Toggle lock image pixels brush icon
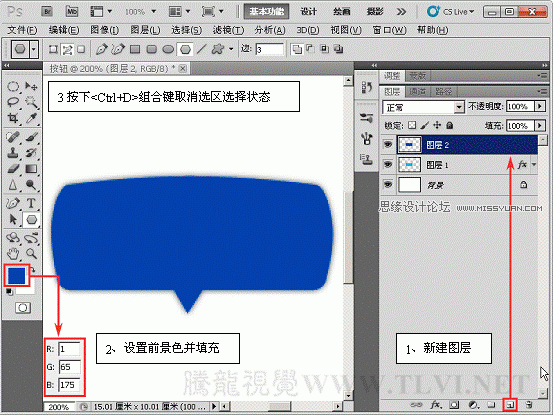The height and width of the screenshot is (415, 553). click(425, 125)
